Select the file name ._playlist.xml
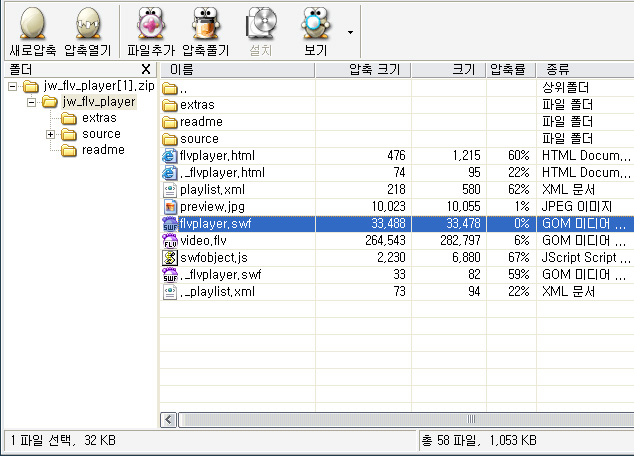The height and width of the screenshot is (456, 634). coord(218,291)
